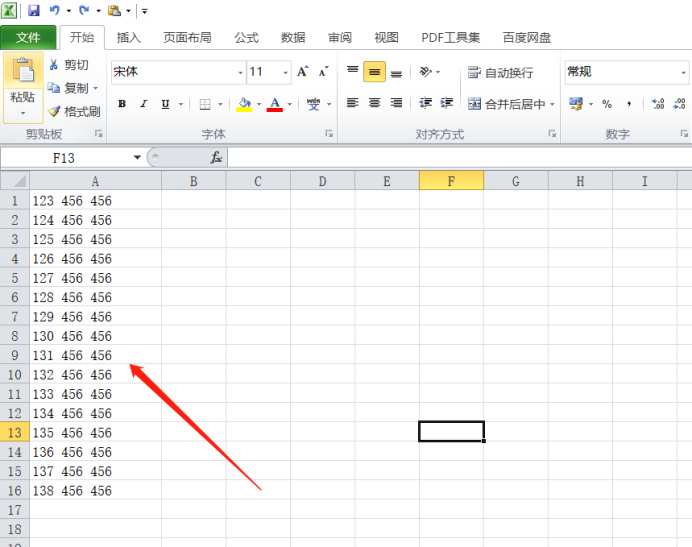Open the borders dropdown arrow
This screenshot has height=547, width=692.
coord(220,104)
